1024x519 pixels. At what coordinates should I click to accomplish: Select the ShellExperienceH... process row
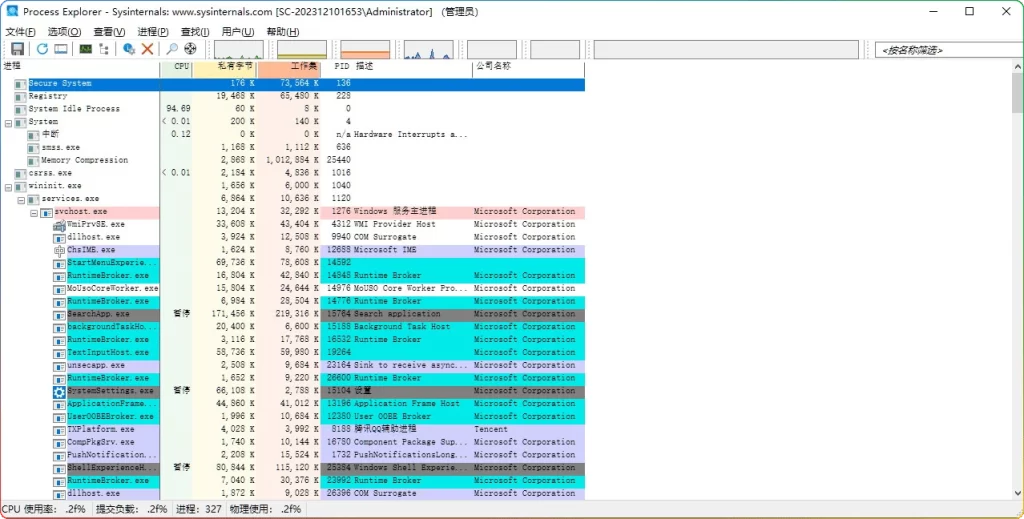point(293,467)
